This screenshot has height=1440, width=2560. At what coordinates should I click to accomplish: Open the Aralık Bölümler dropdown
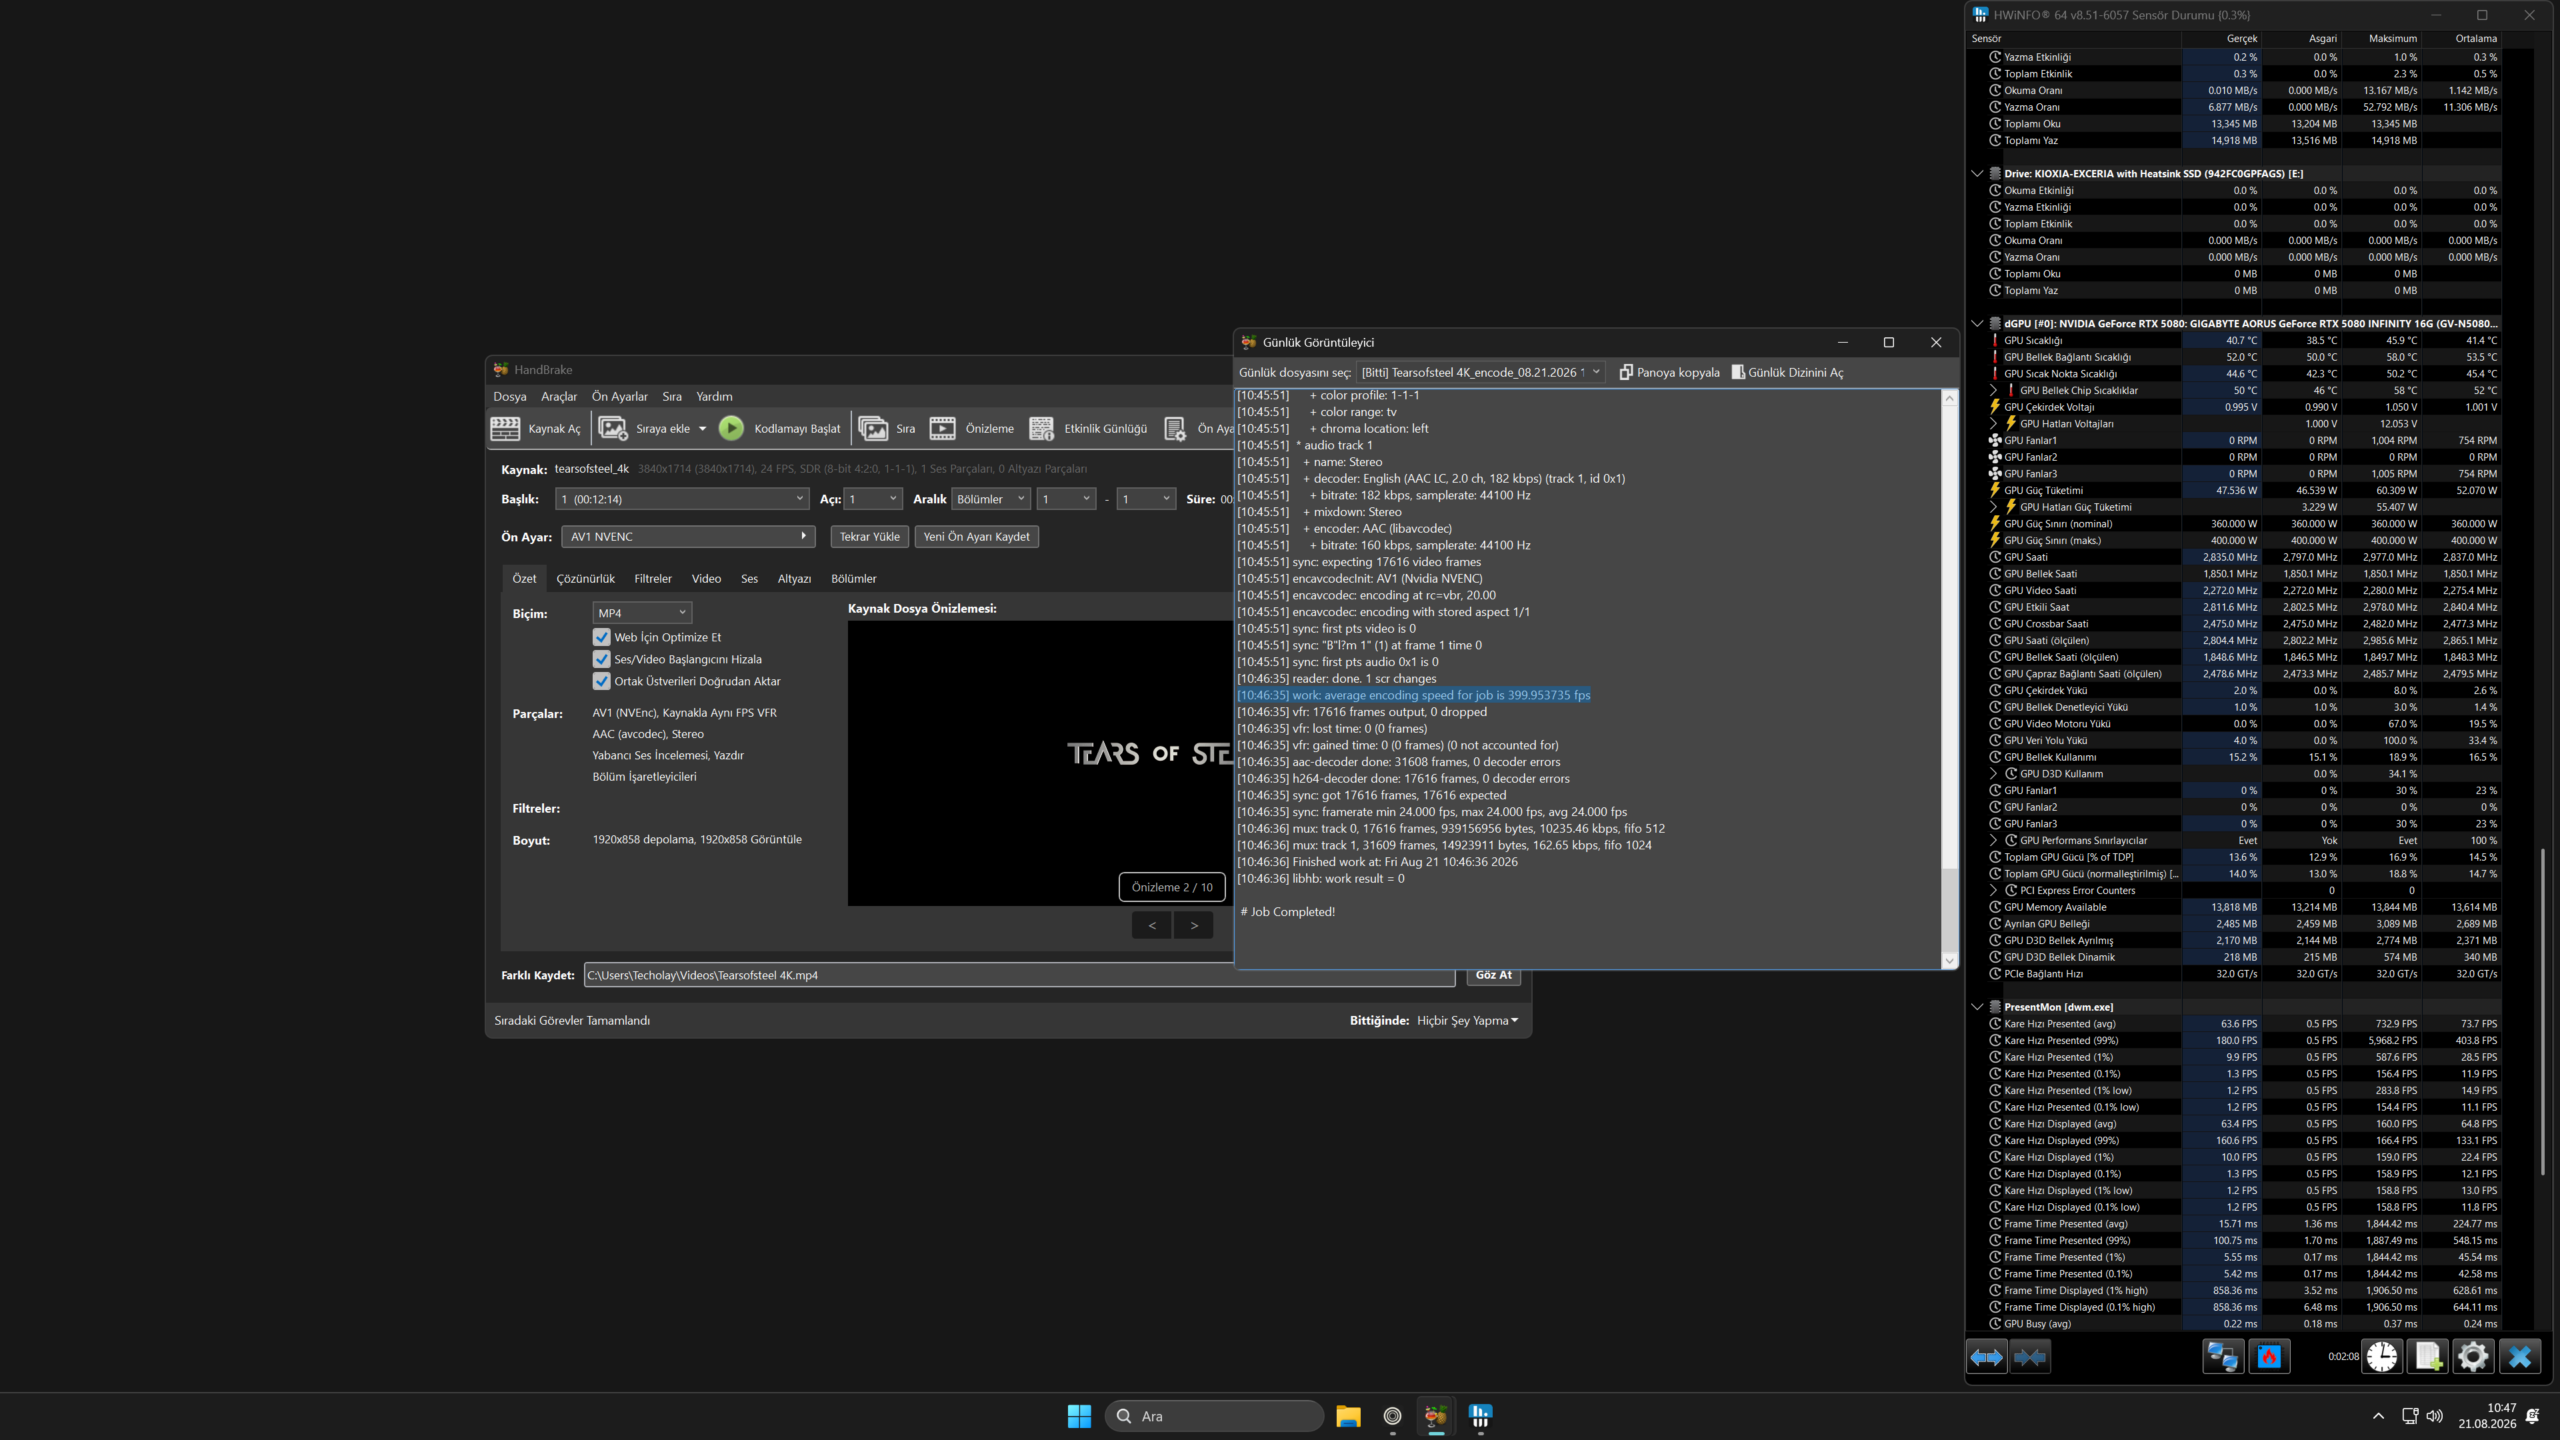tap(991, 499)
